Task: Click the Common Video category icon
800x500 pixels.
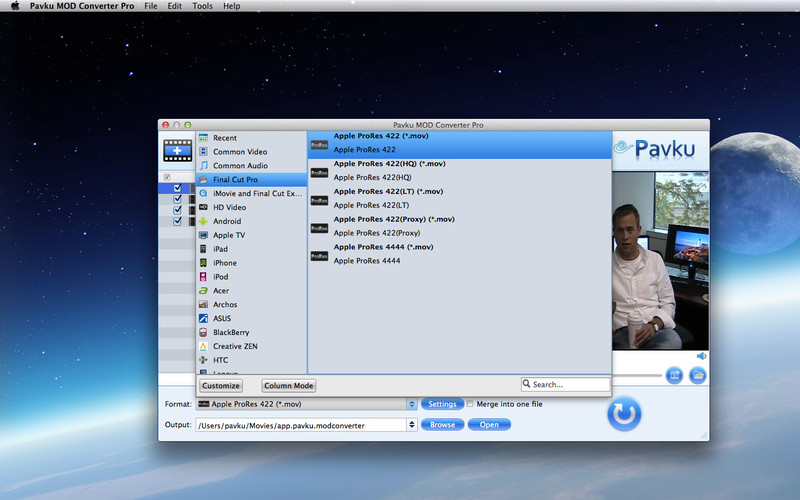Action: tap(203, 152)
